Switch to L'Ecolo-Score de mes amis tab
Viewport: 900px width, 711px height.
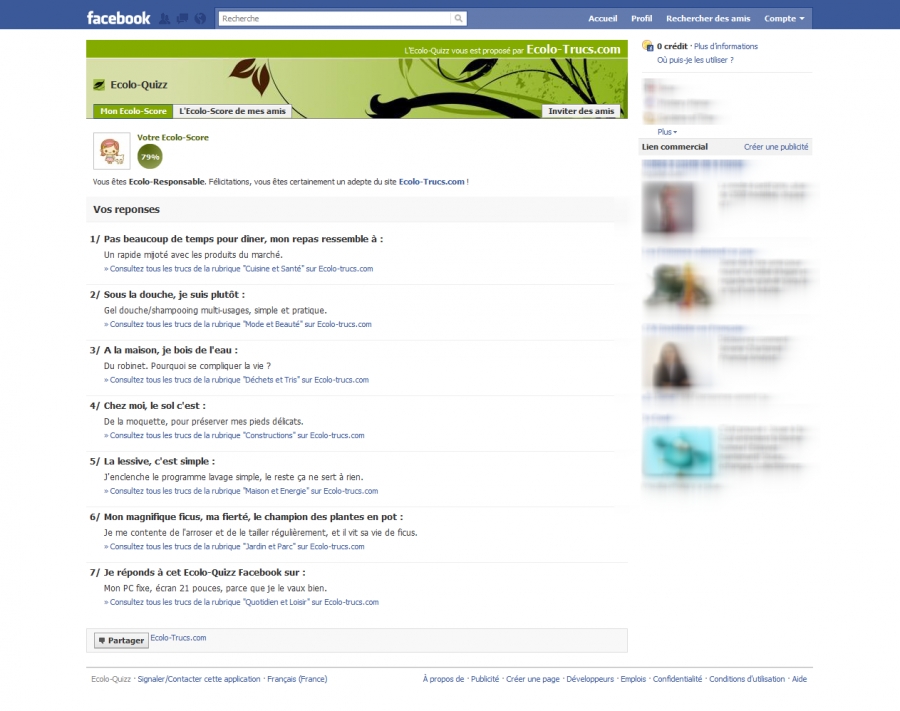(x=232, y=111)
